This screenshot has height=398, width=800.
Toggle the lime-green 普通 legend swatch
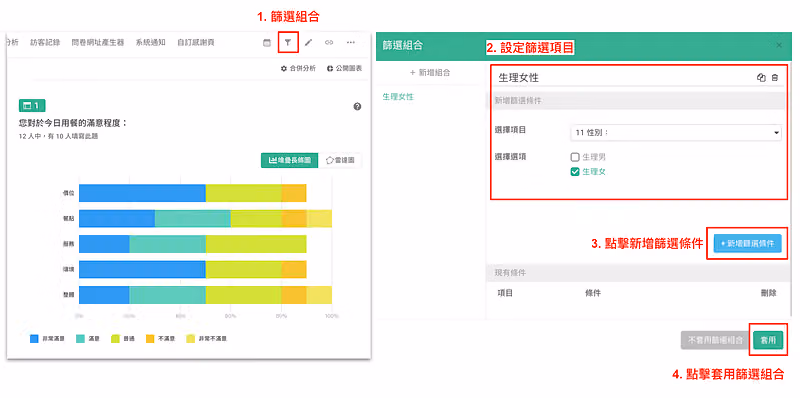[x=116, y=338]
